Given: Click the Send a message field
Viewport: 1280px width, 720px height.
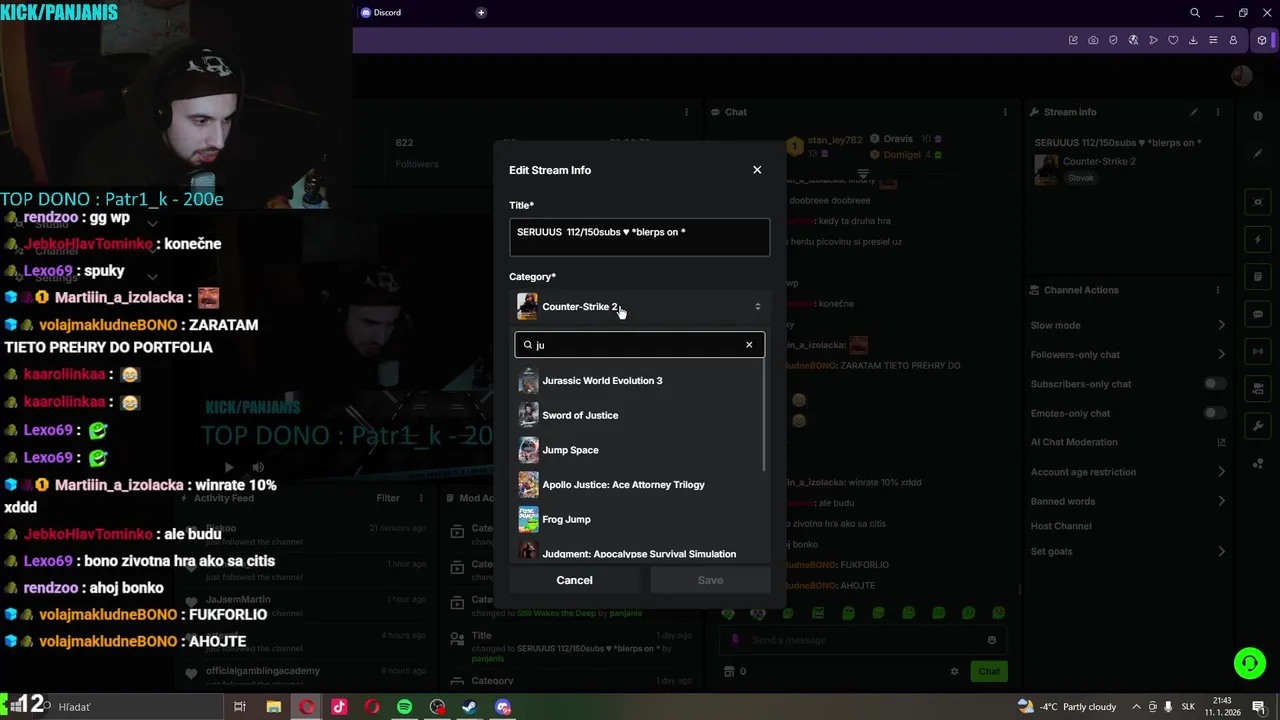Looking at the screenshot, I should [x=865, y=640].
